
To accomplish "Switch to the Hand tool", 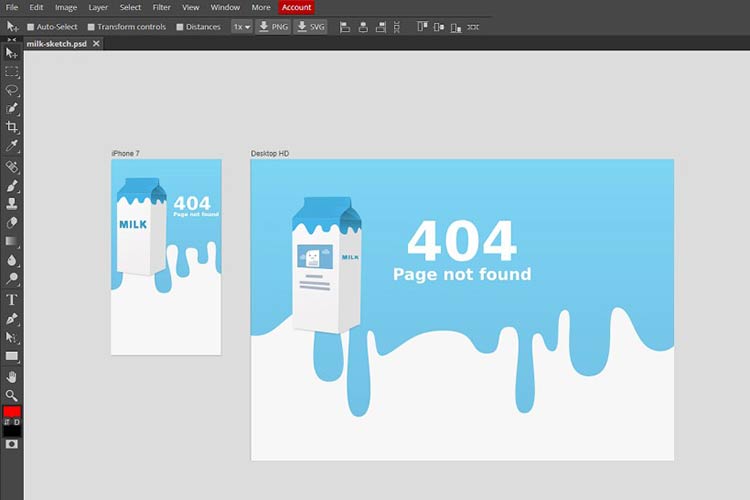I will click(x=12, y=376).
